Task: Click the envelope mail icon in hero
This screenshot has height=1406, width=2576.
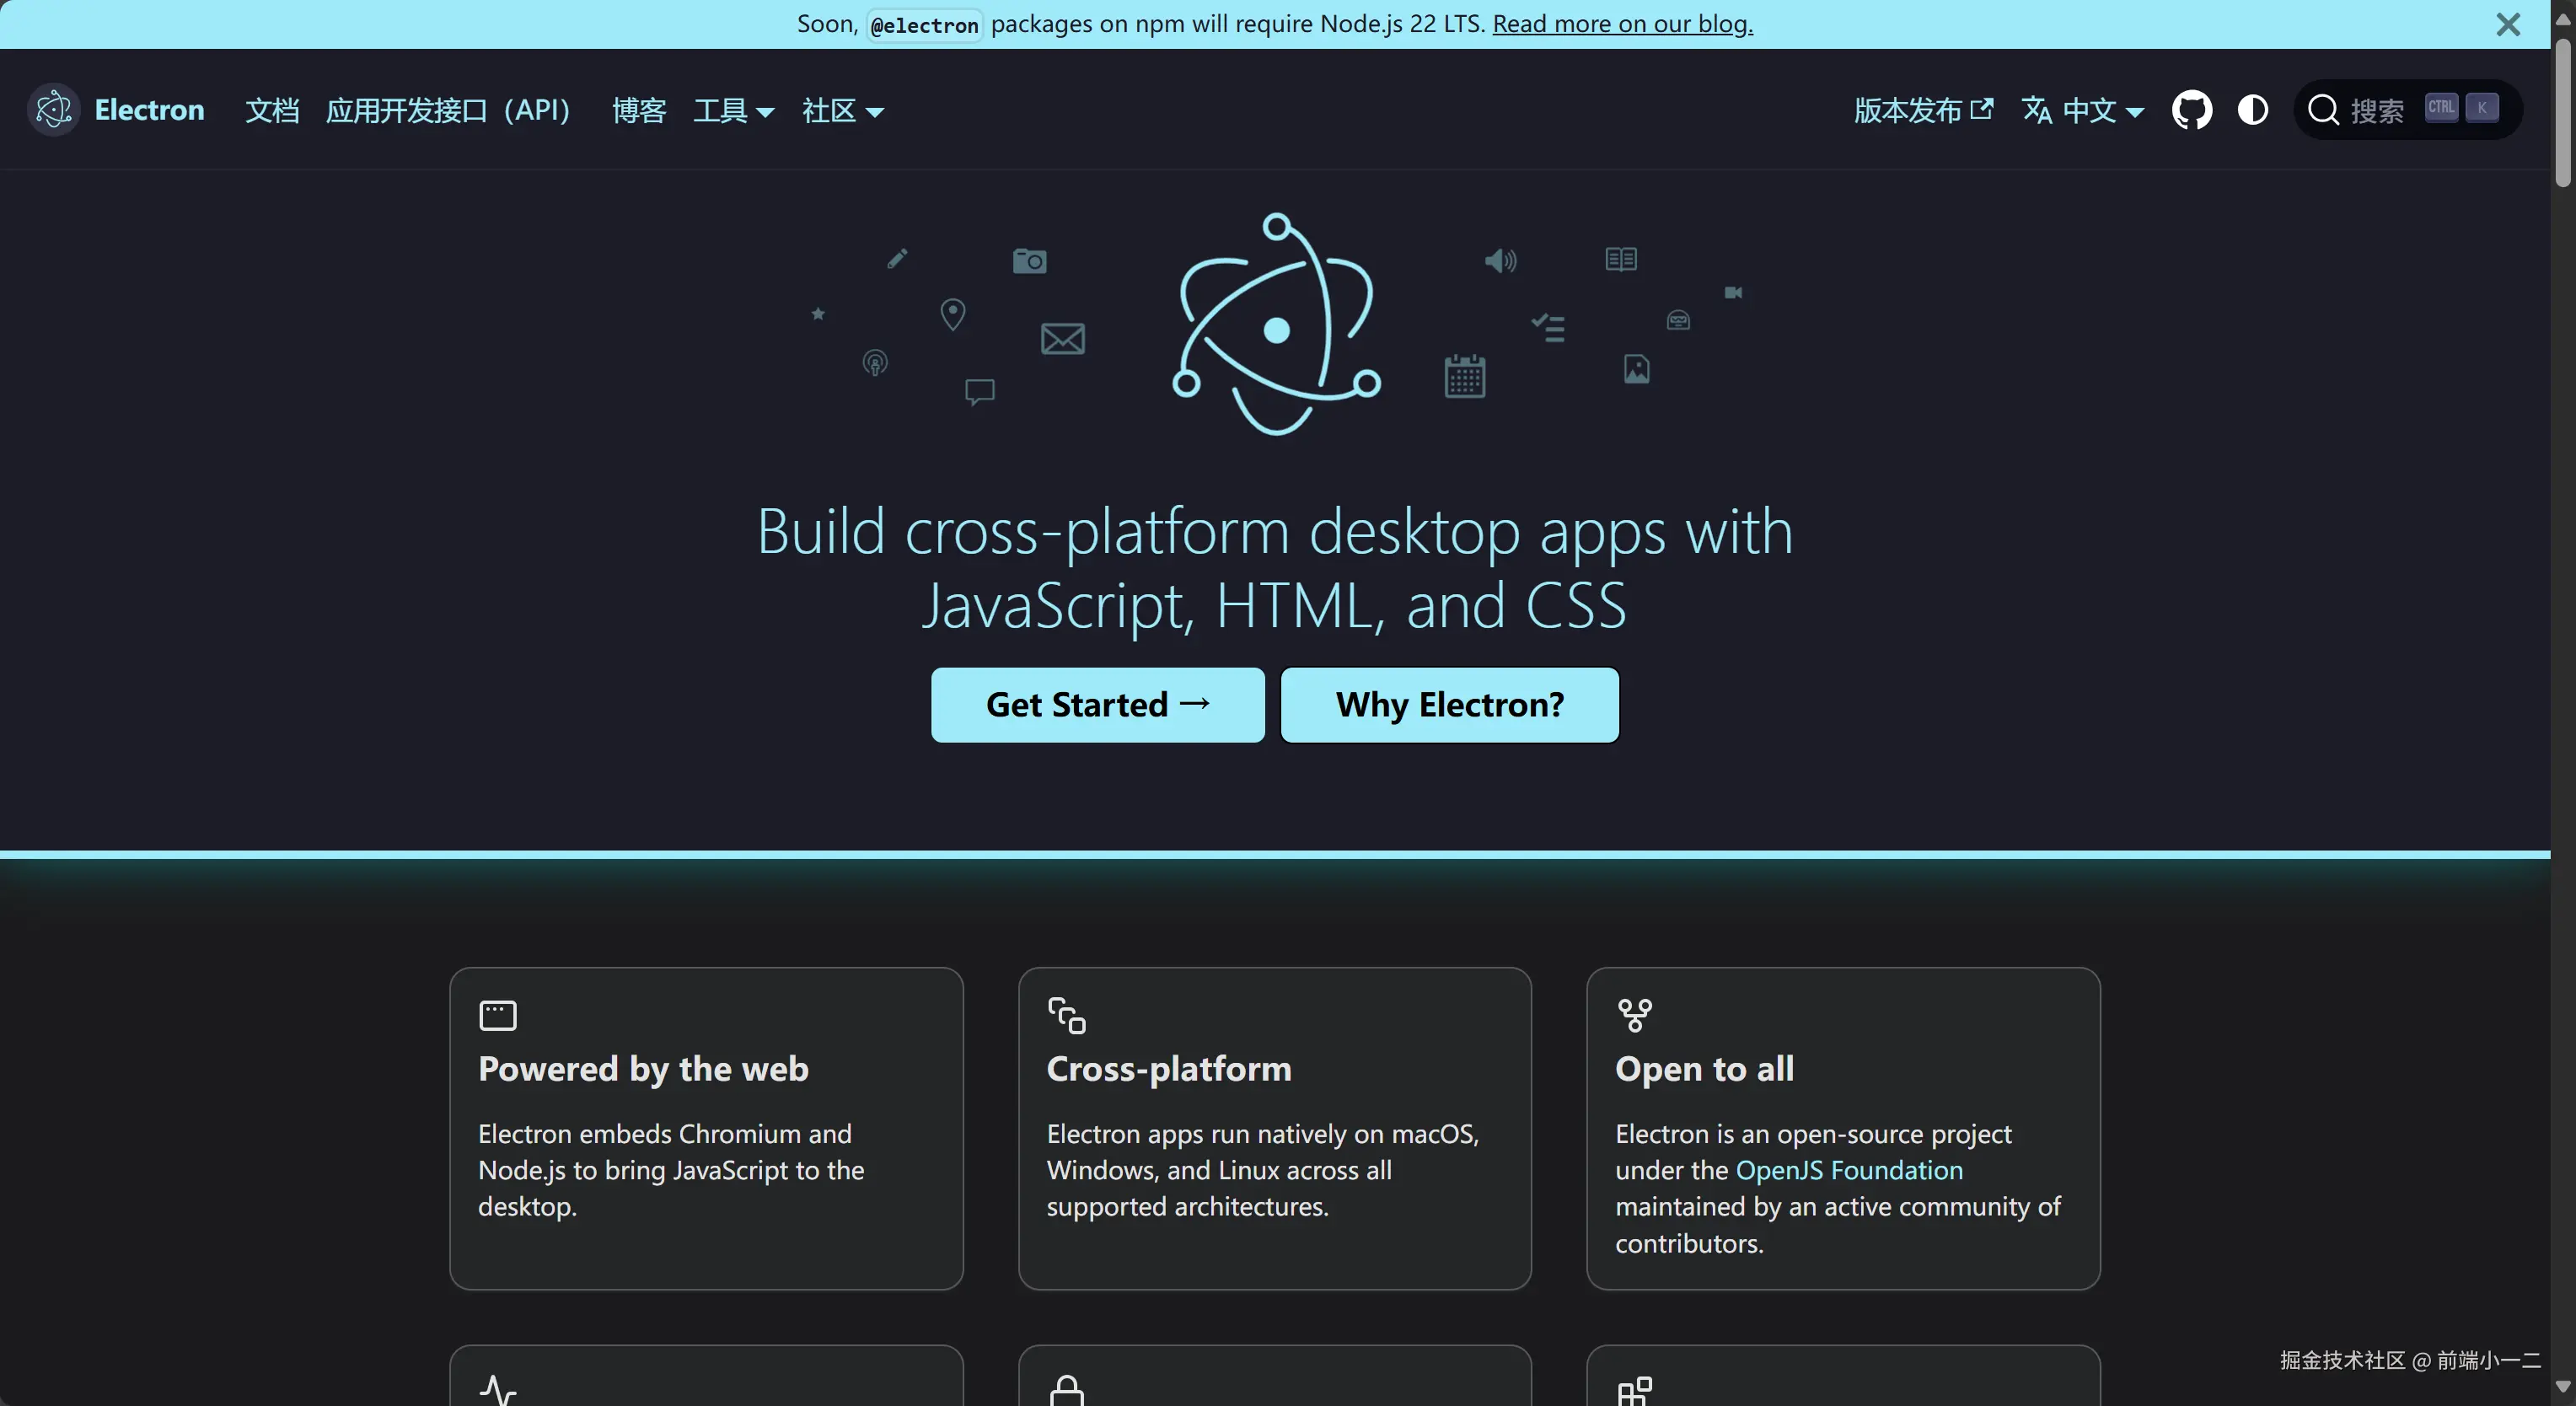Action: [1062, 339]
